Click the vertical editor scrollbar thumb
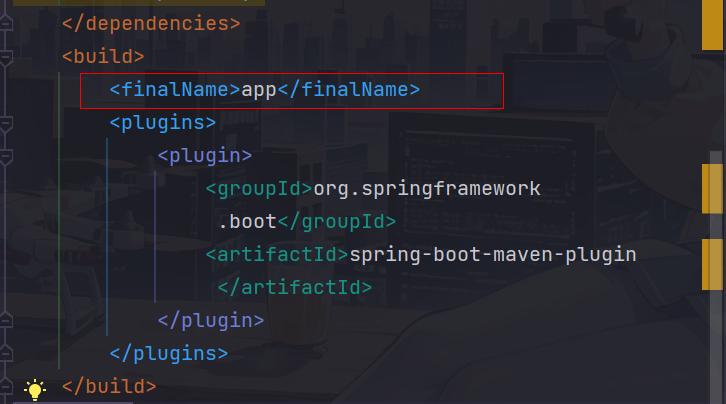The height and width of the screenshot is (404, 726). coord(716,277)
